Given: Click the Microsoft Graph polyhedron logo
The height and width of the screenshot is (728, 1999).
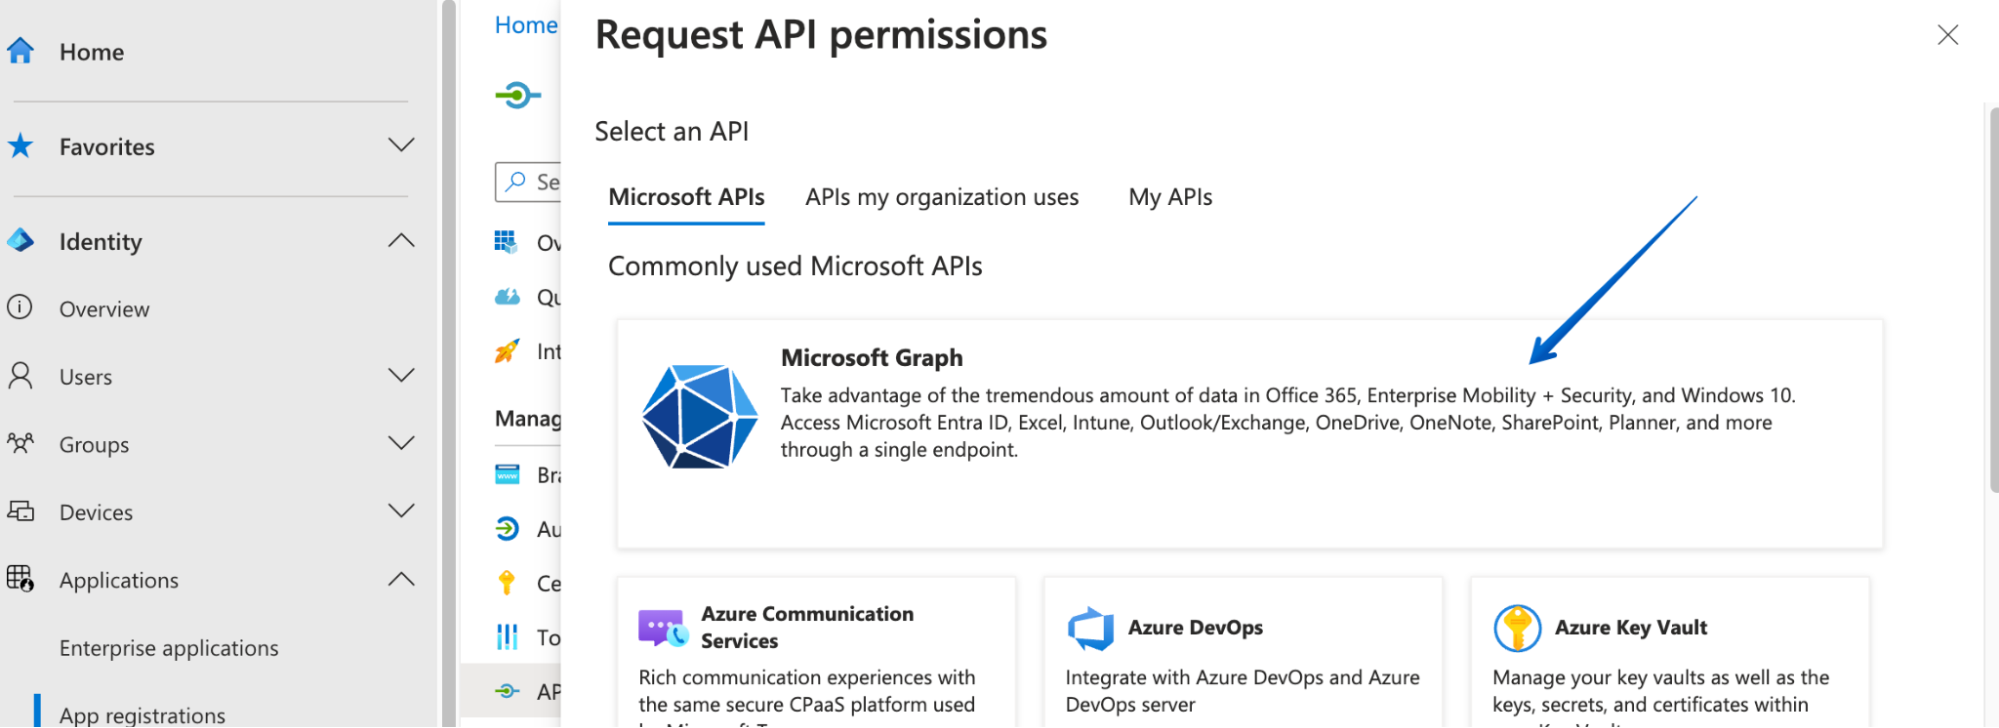Looking at the screenshot, I should pyautogui.click(x=699, y=417).
